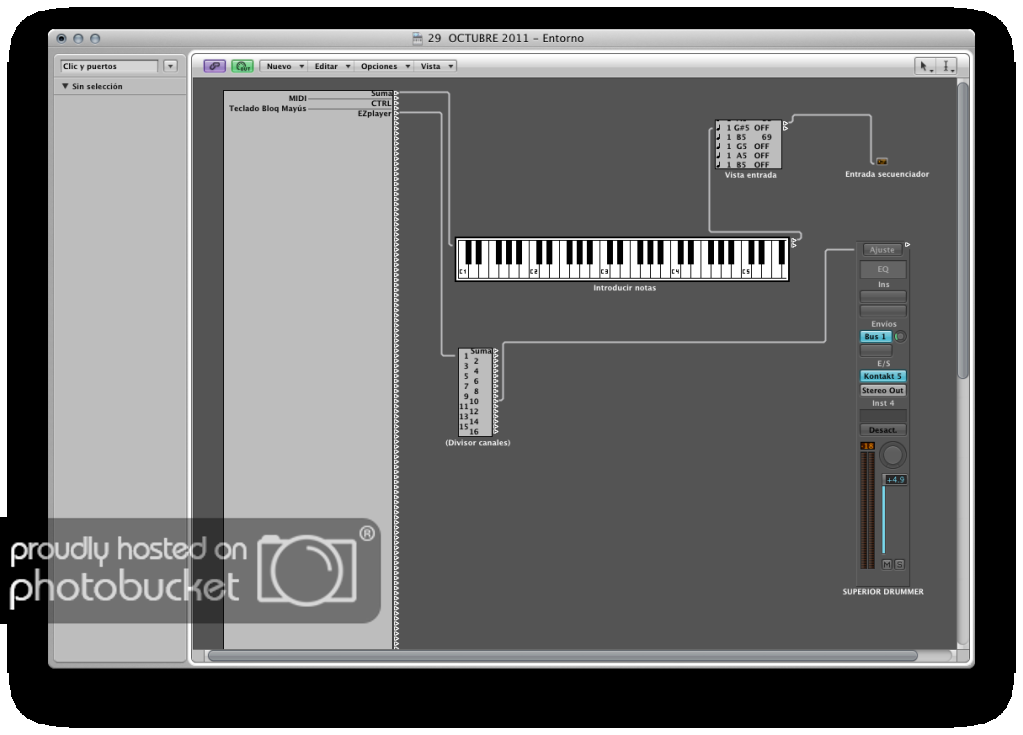1023x735 pixels.
Task: Open the Nuevo menu
Action: coord(285,66)
